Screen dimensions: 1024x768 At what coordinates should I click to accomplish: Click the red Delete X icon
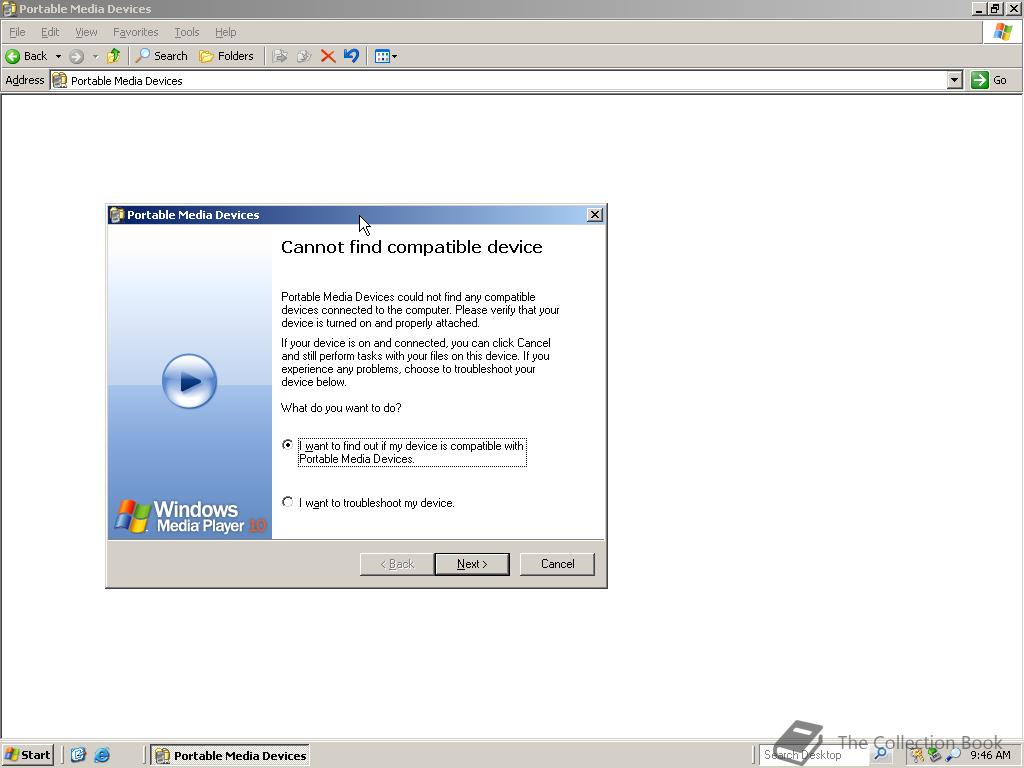(328, 56)
